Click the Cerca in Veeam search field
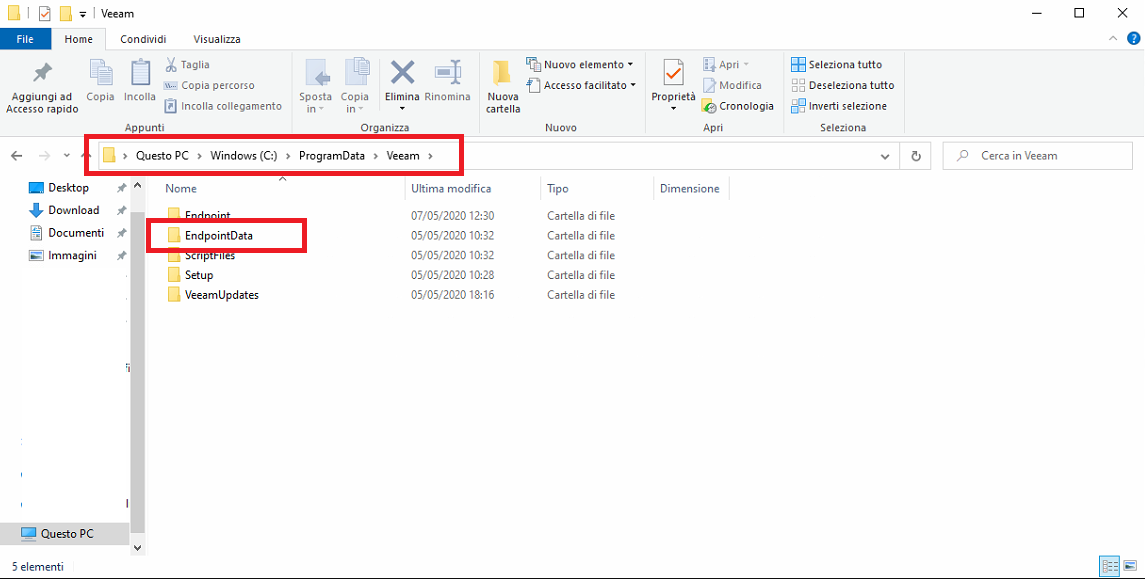Viewport: 1145px width, 579px height. coord(1038,156)
